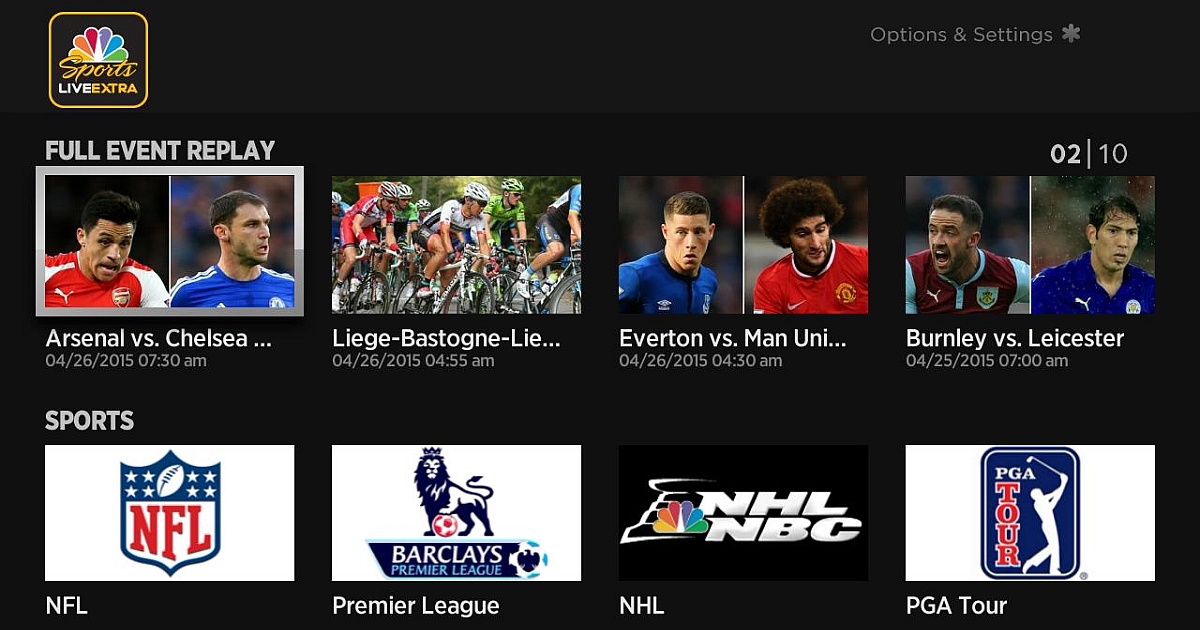Click the Burnley vs. Leicester title text
The height and width of the screenshot is (630, 1200).
(1015, 338)
